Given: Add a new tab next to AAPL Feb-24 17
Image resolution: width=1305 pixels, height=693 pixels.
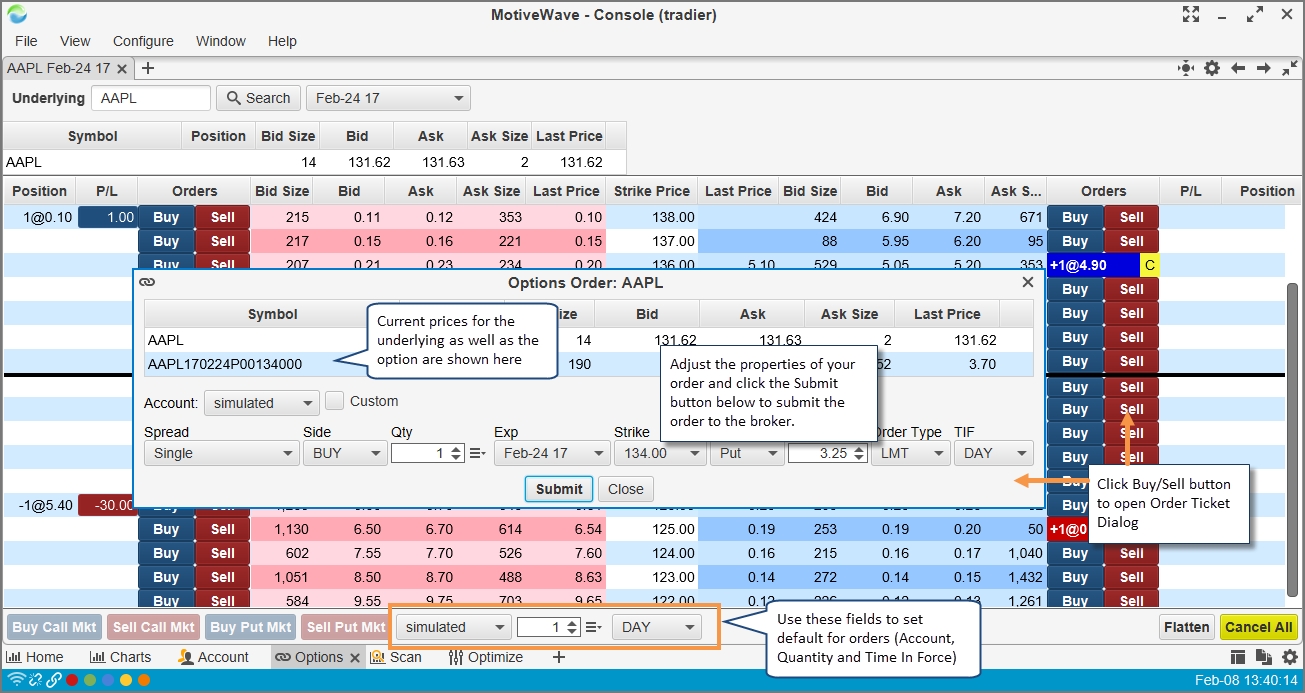Looking at the screenshot, I should coord(148,68).
